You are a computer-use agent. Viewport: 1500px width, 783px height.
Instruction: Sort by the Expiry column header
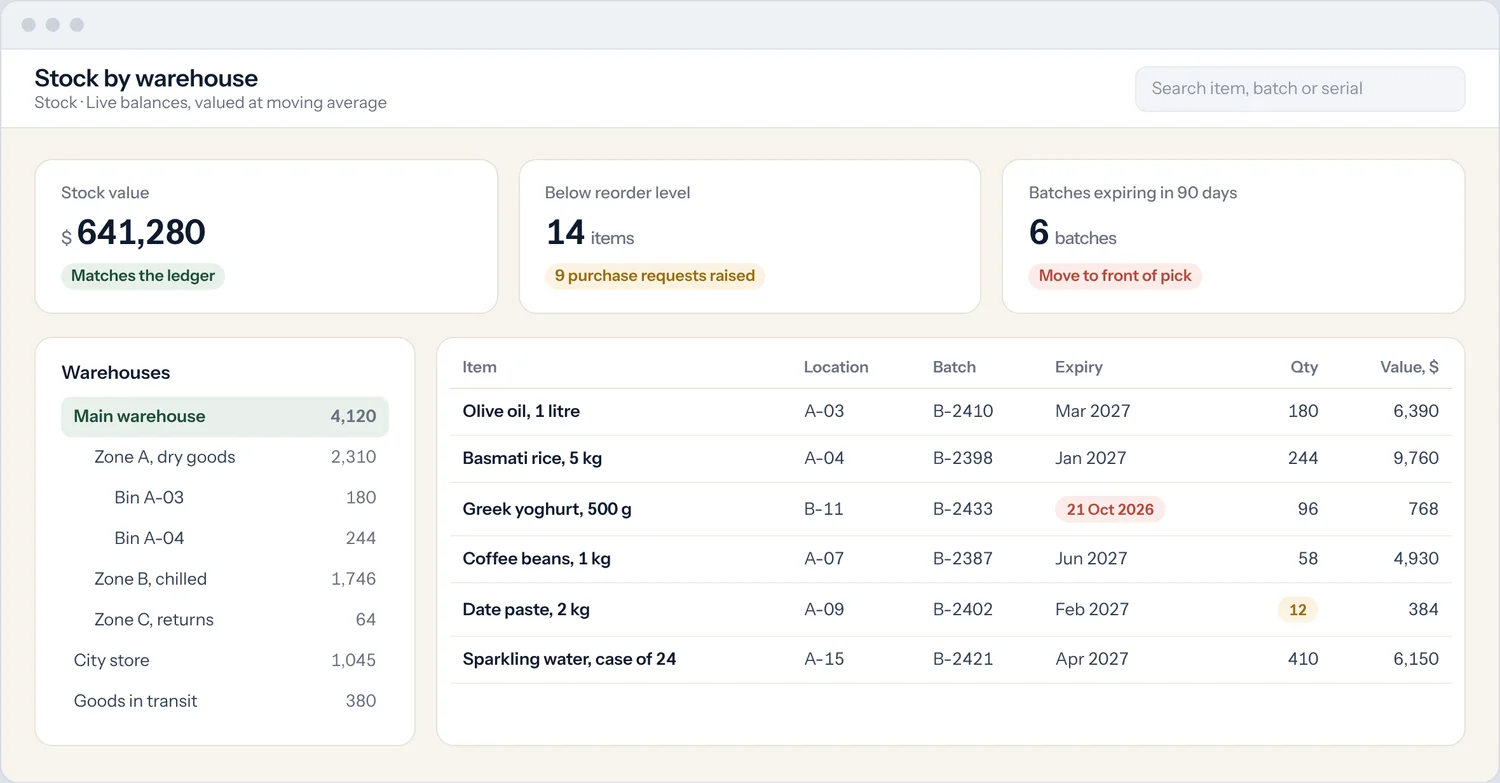pos(1079,367)
